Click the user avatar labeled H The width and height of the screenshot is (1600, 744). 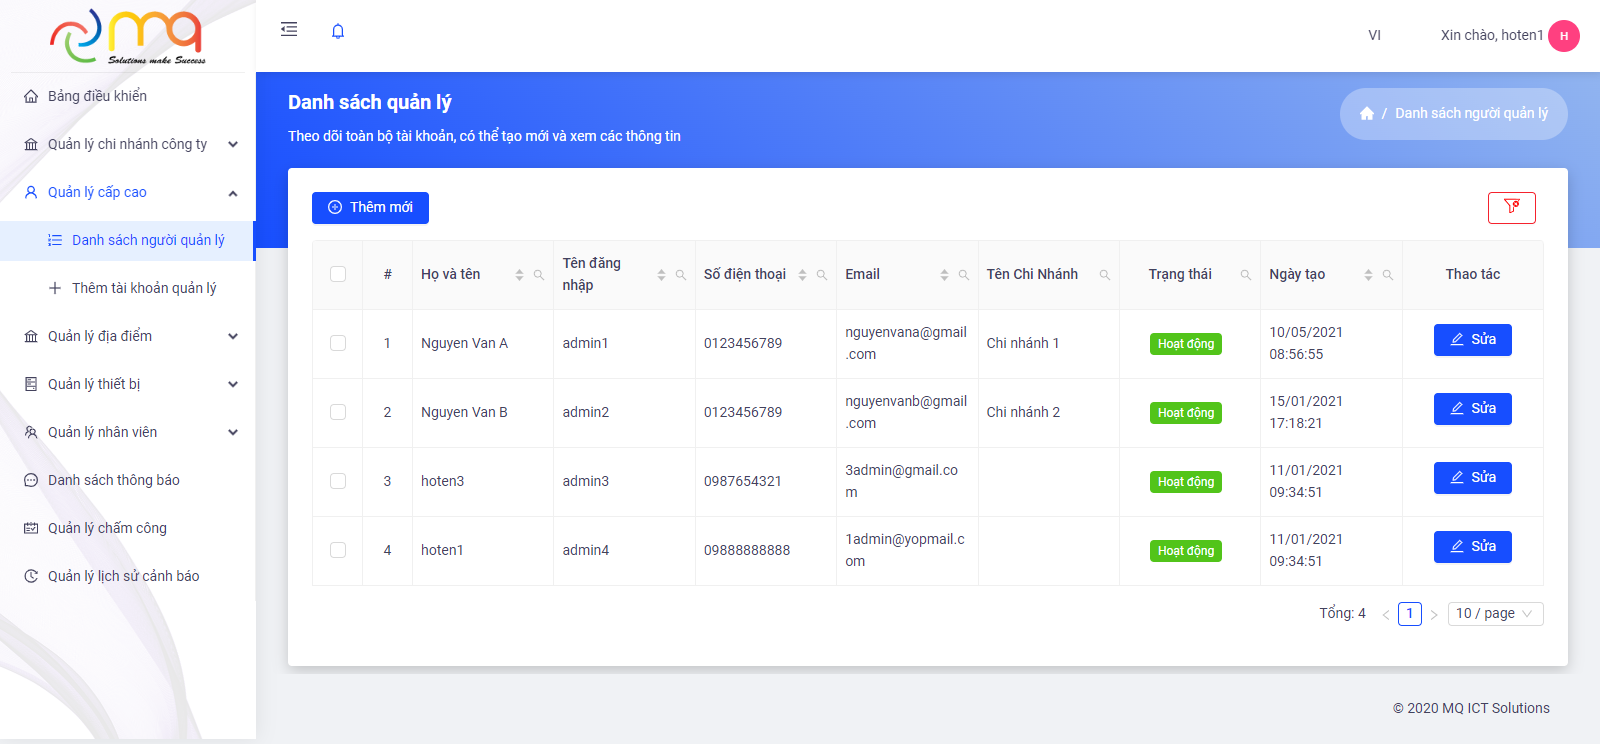coord(1563,36)
